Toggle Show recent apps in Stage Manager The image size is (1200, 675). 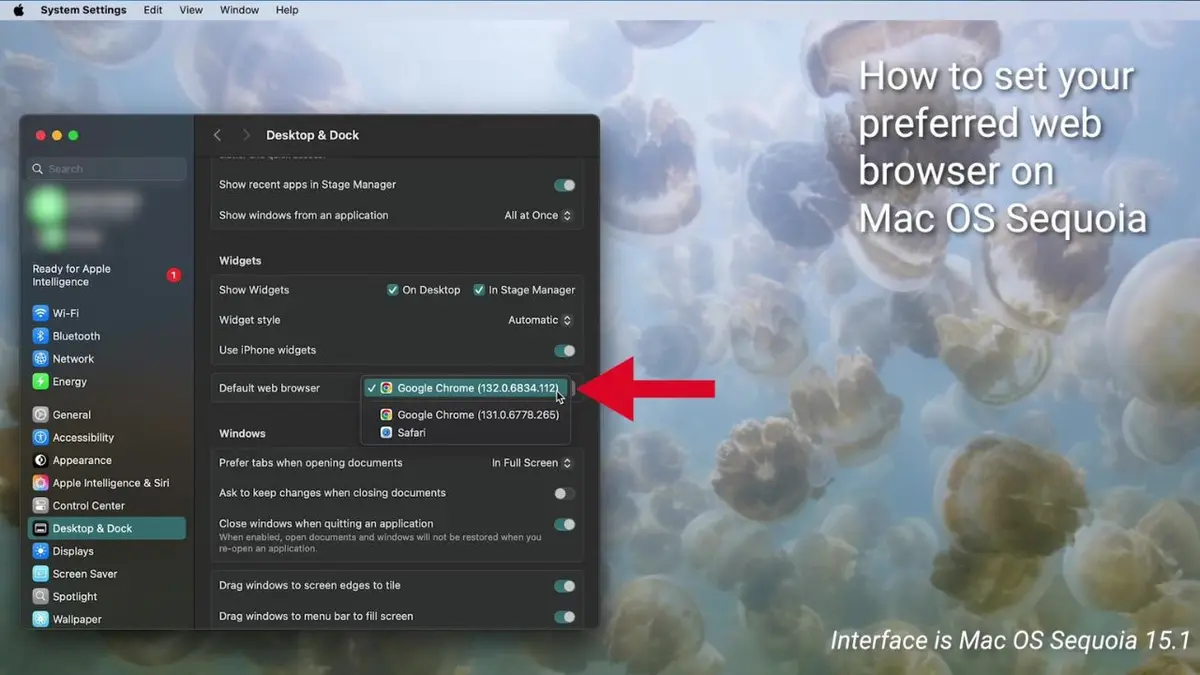(x=565, y=185)
